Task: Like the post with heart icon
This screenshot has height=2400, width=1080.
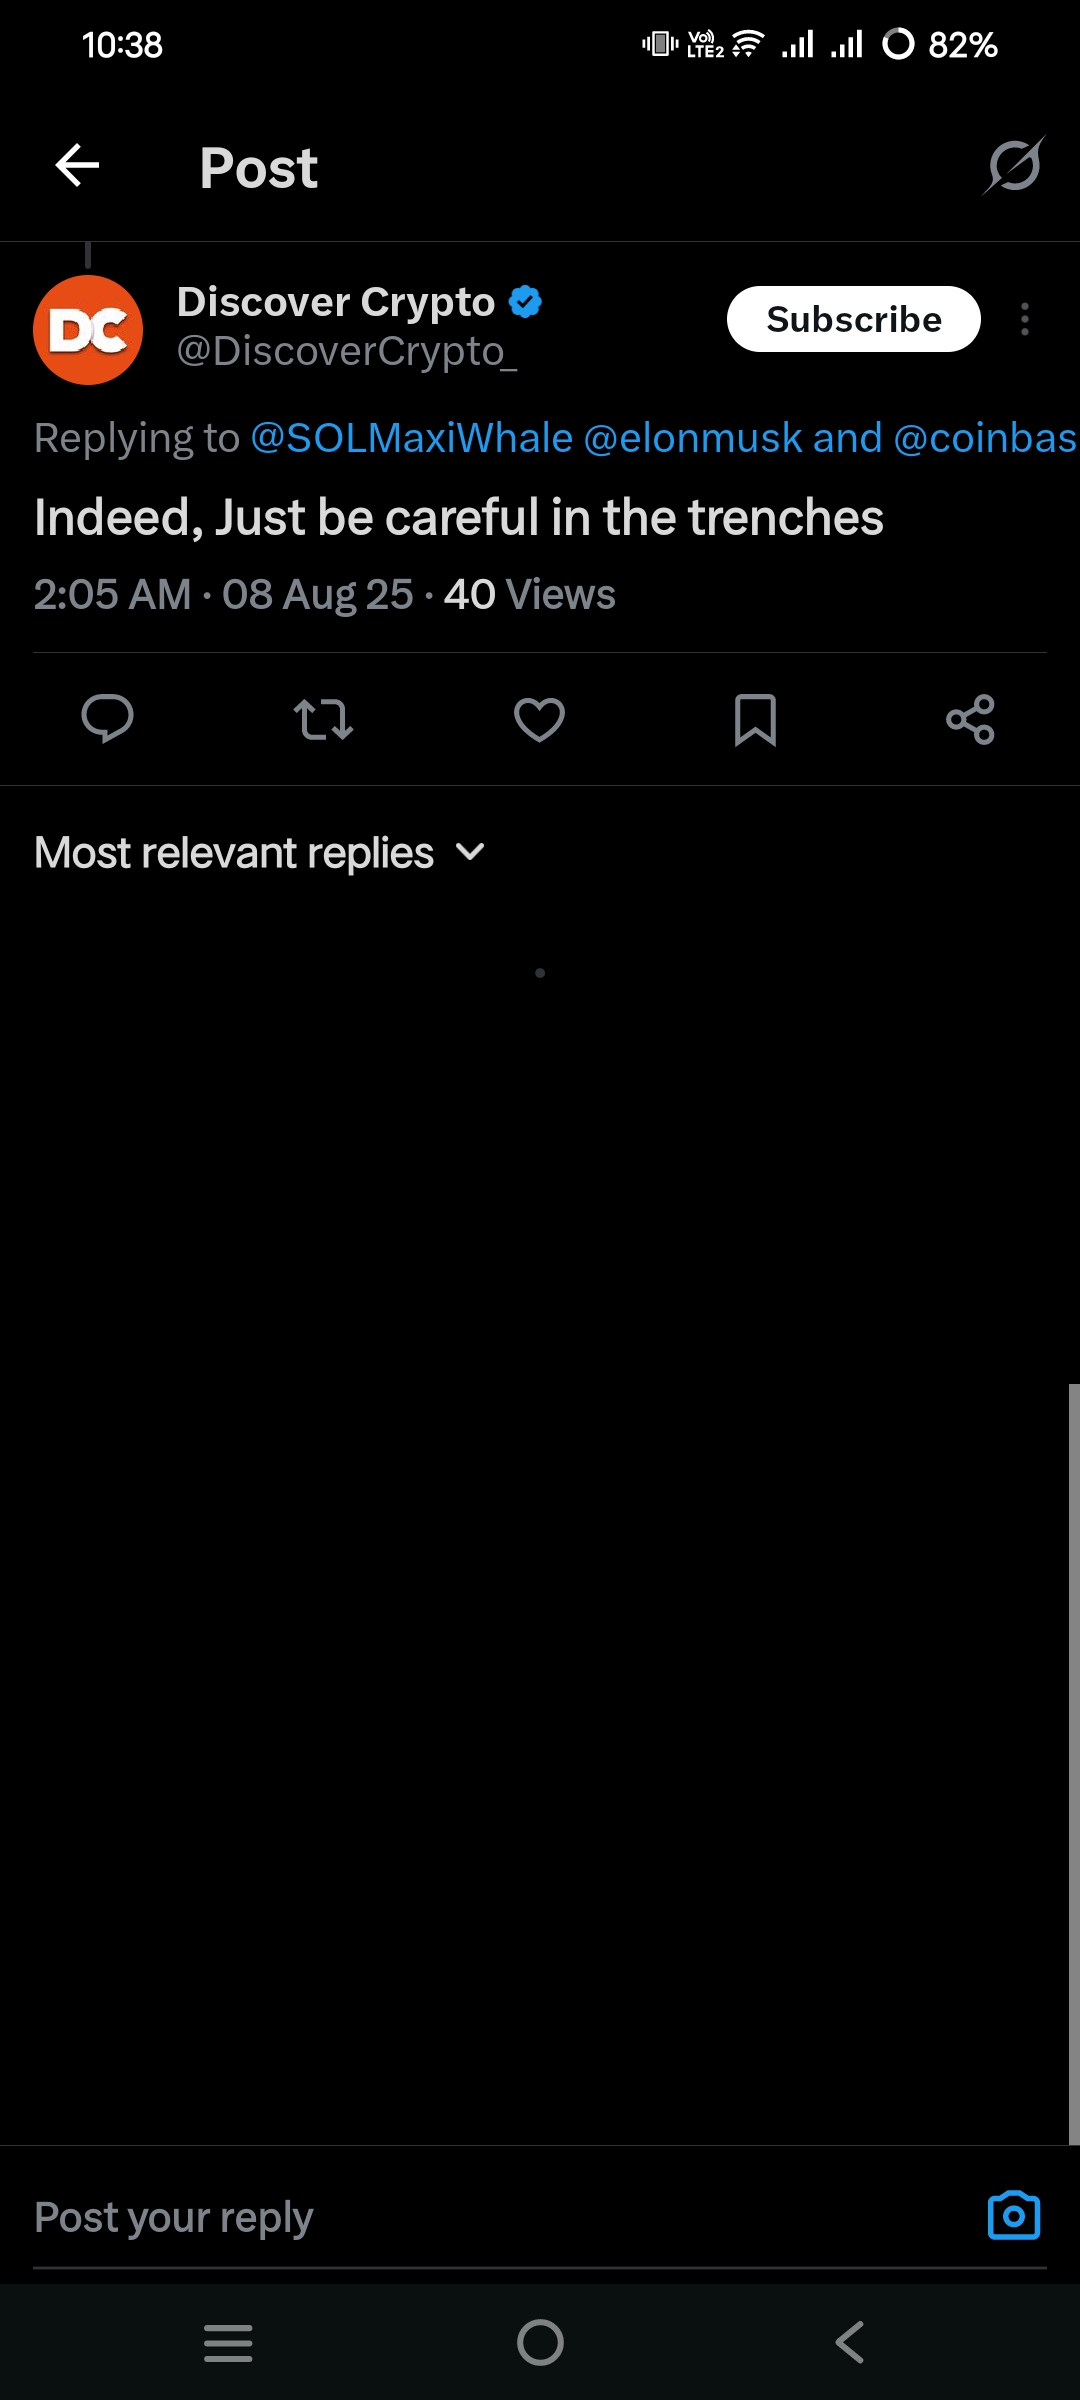Action: (x=539, y=719)
